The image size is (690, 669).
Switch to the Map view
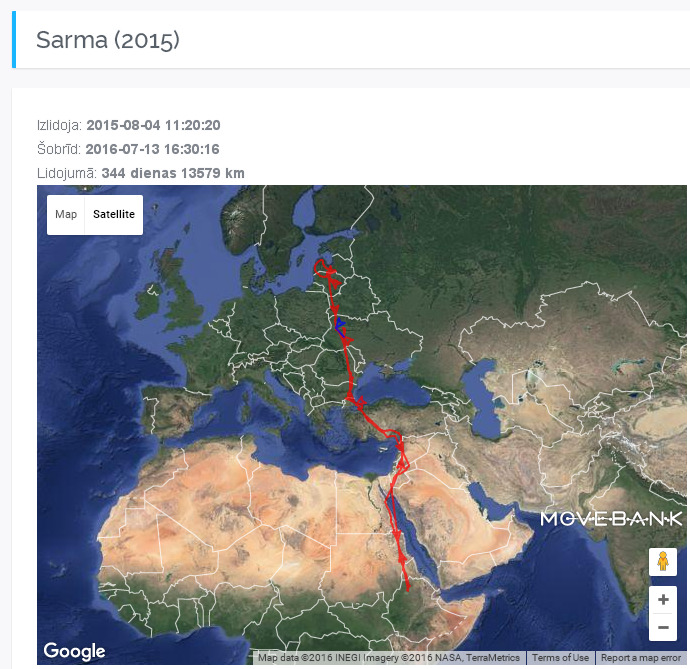point(66,214)
